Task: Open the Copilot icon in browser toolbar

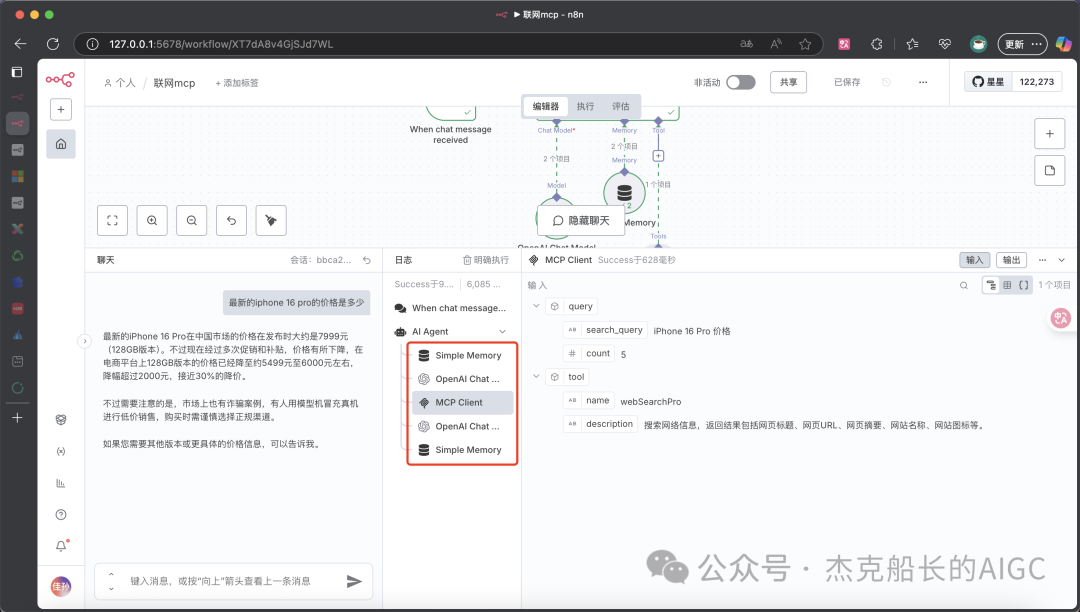Action: [x=1063, y=44]
